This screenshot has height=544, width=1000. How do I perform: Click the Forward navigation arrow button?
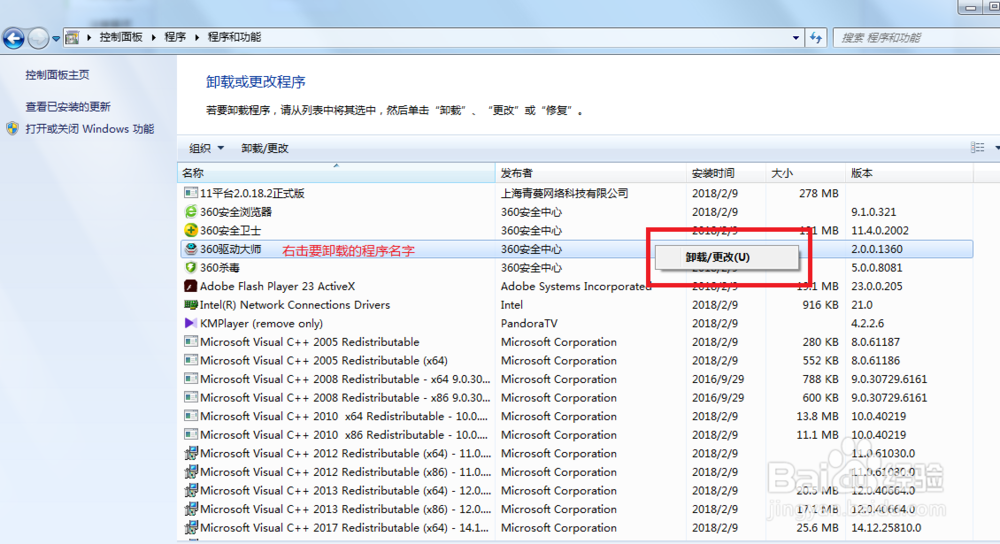(x=38, y=38)
